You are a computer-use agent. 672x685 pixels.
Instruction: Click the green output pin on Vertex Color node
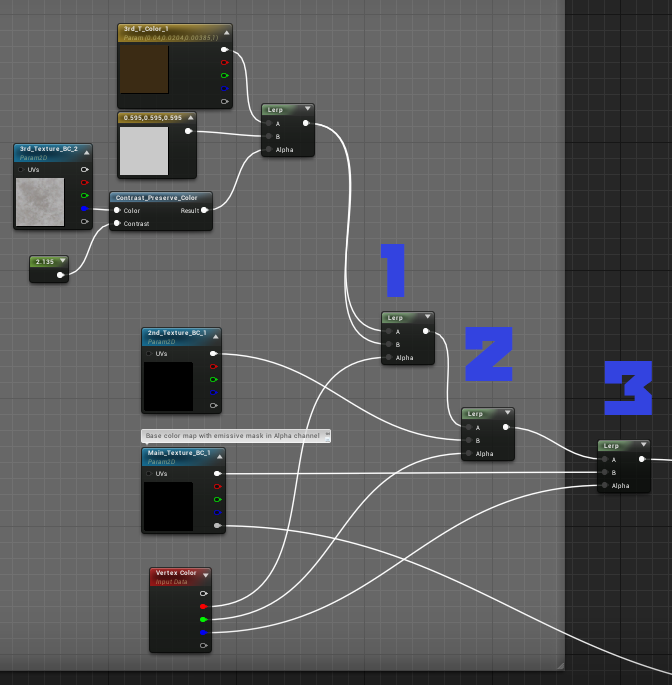tap(203, 619)
